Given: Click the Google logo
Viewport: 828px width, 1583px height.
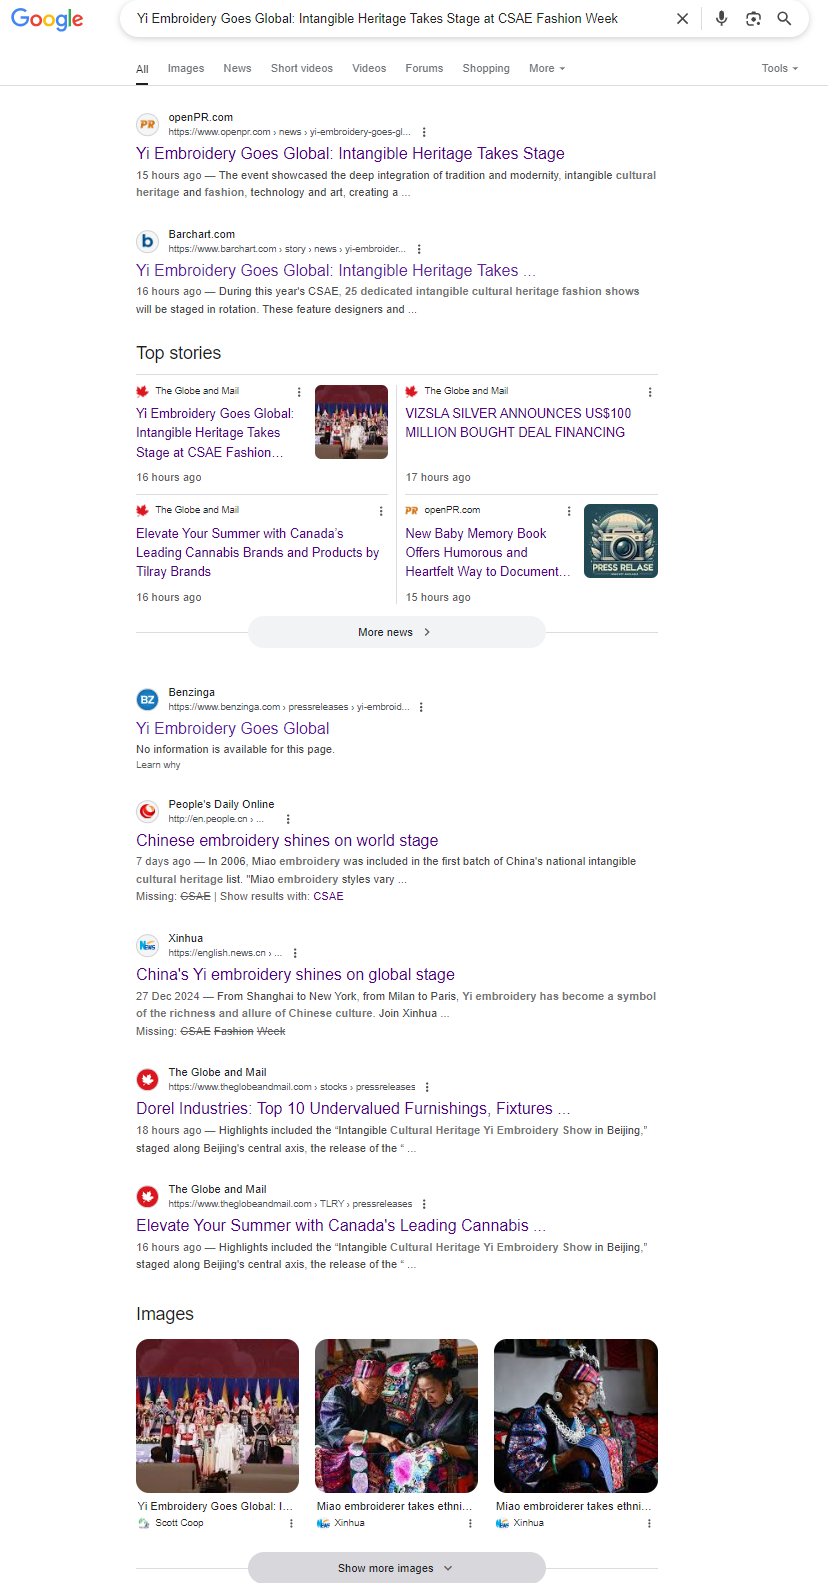Looking at the screenshot, I should click(x=47, y=19).
